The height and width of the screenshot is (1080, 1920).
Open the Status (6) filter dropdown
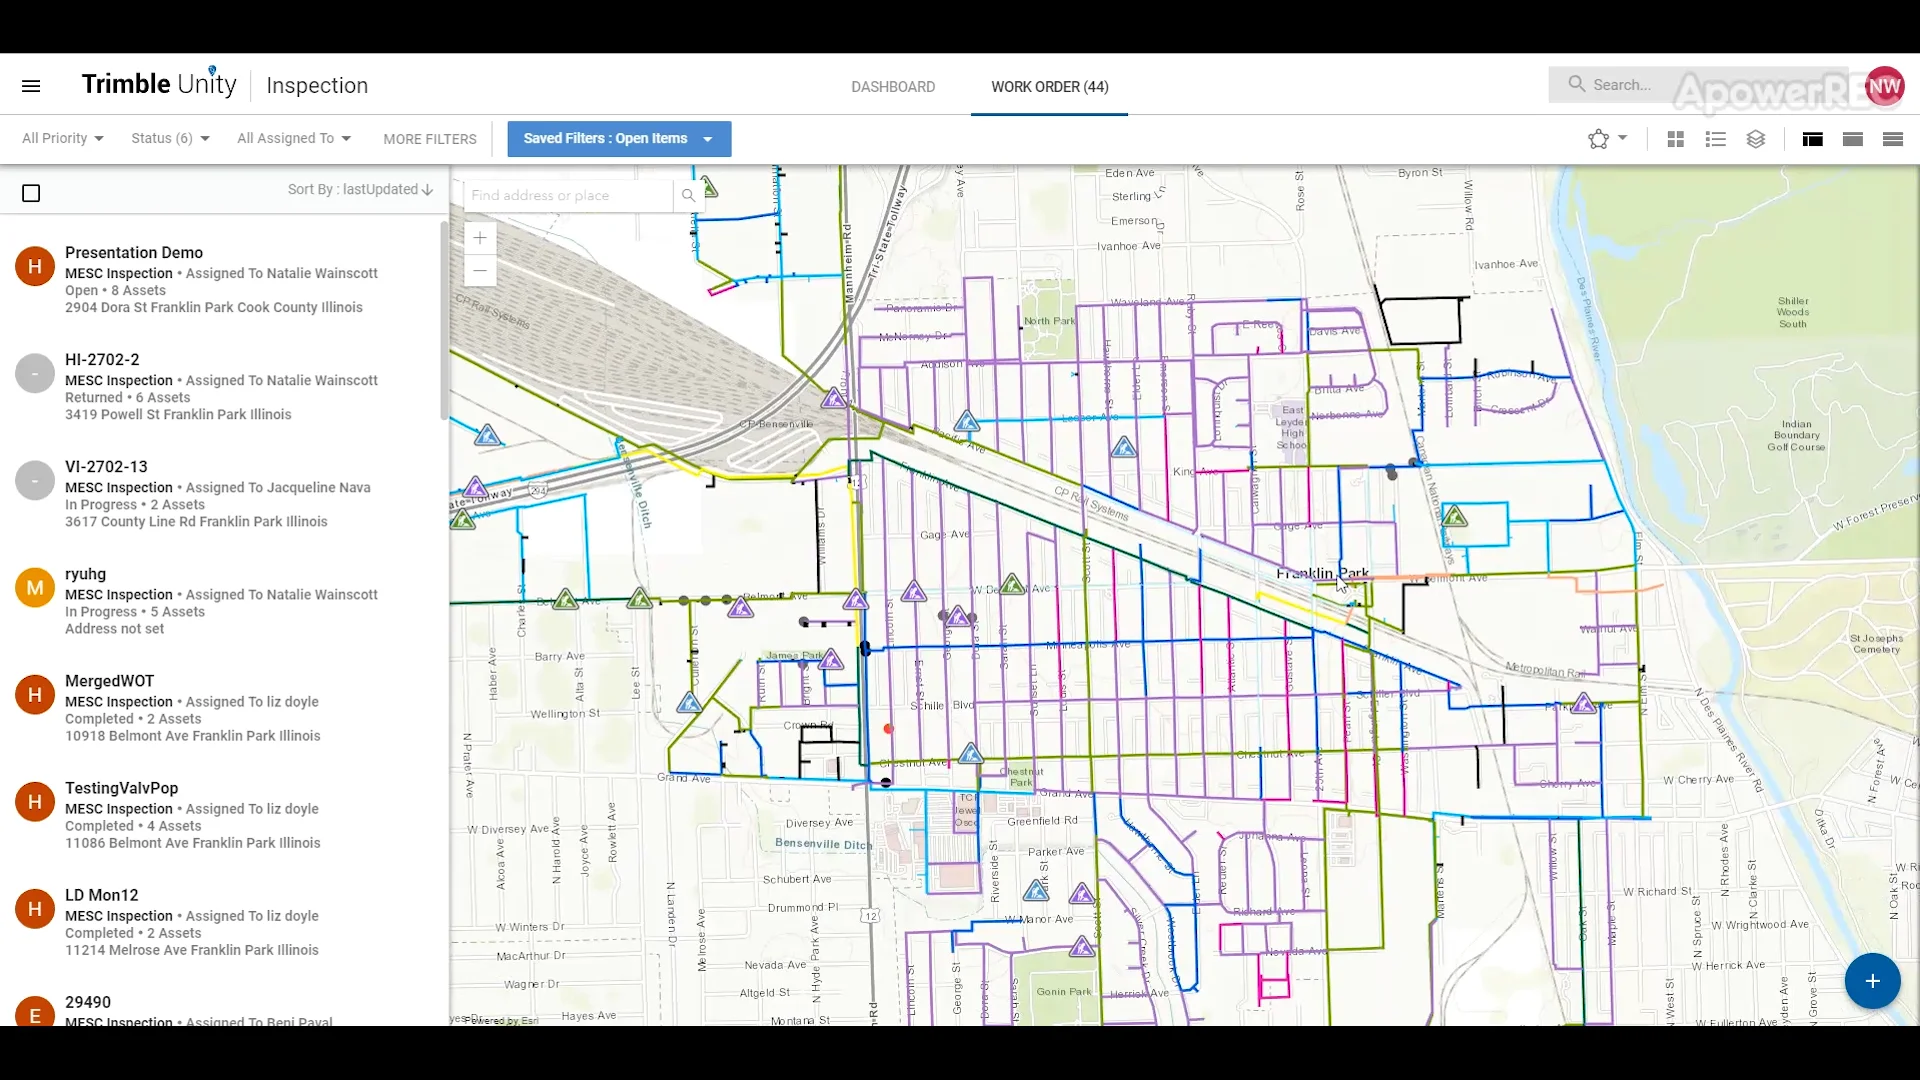coord(170,138)
